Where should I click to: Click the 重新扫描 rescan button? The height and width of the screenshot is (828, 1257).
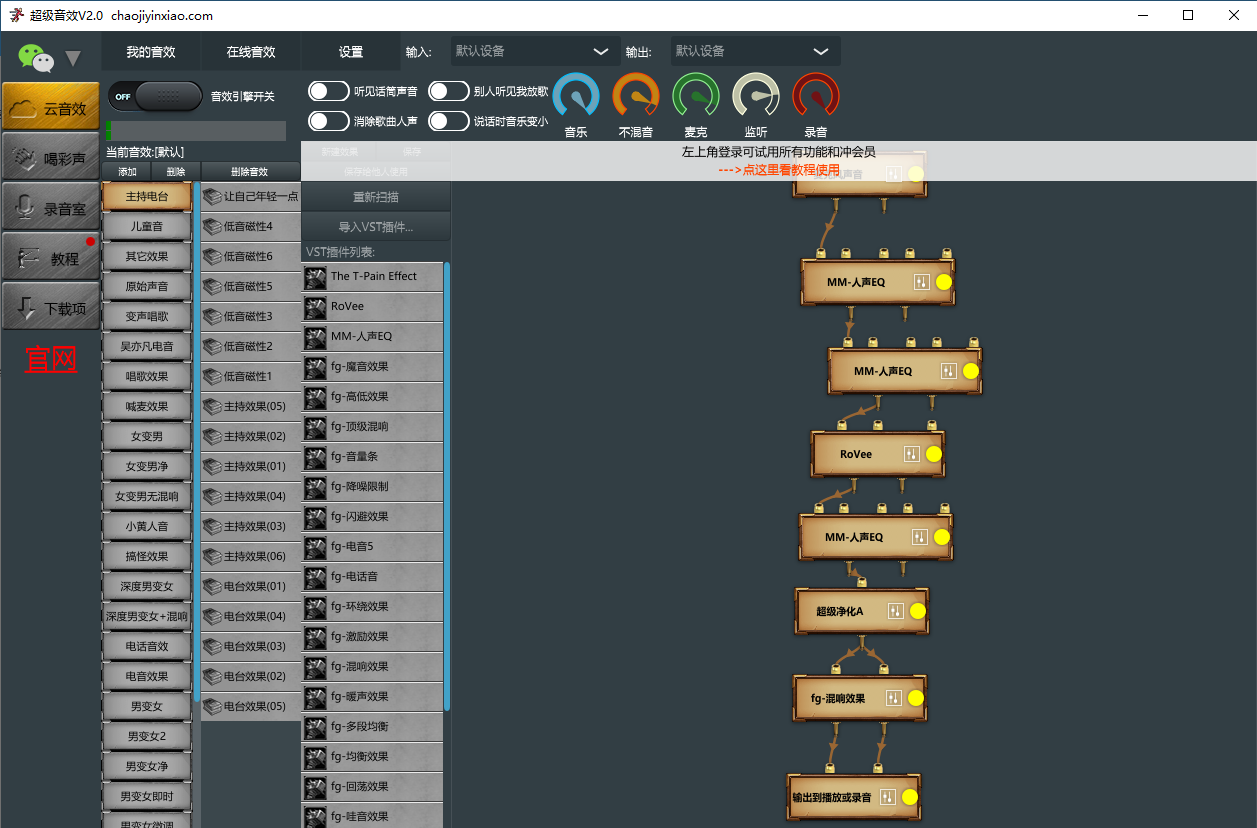coord(374,196)
